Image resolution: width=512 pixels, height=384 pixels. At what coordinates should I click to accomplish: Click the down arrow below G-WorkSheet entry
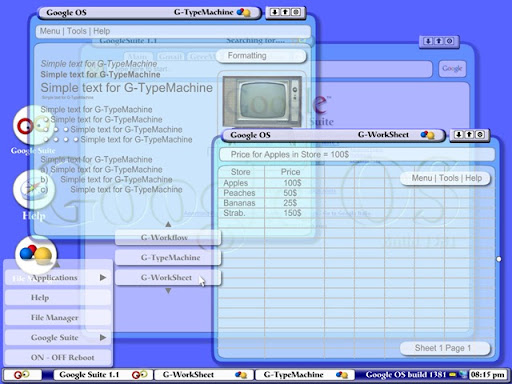pos(168,291)
